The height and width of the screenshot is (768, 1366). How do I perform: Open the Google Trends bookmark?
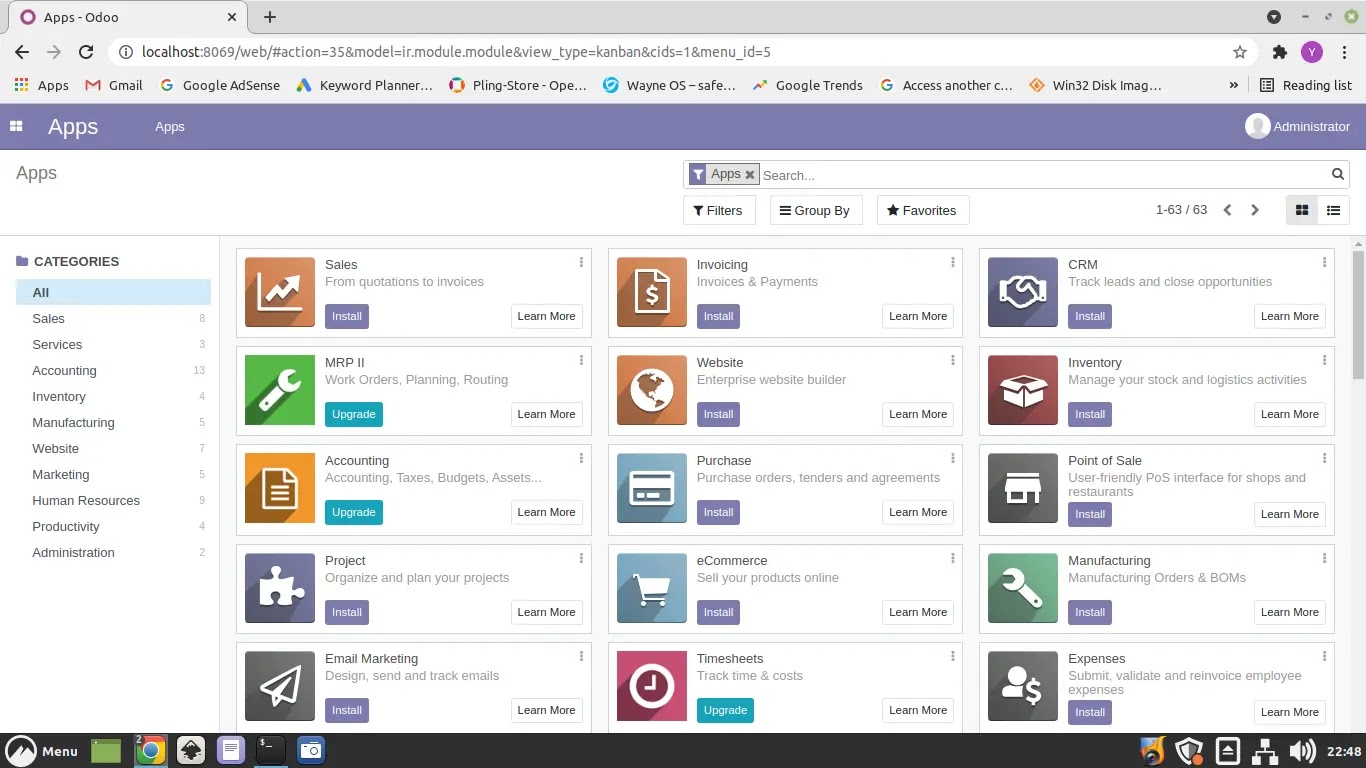808,85
